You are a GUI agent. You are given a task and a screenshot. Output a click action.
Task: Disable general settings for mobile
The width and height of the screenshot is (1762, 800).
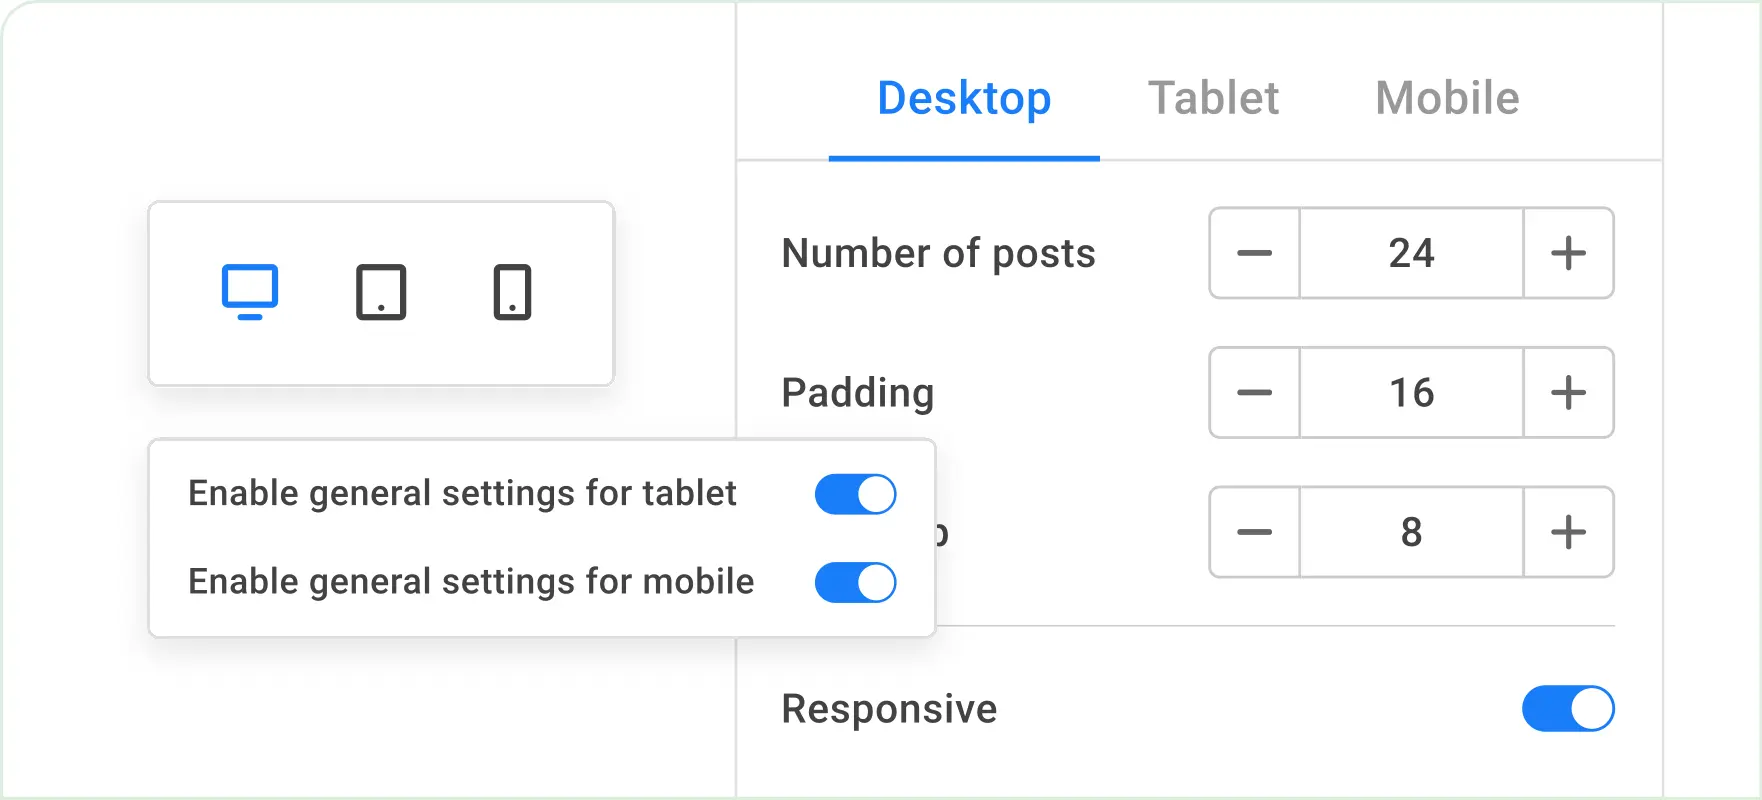click(x=854, y=582)
